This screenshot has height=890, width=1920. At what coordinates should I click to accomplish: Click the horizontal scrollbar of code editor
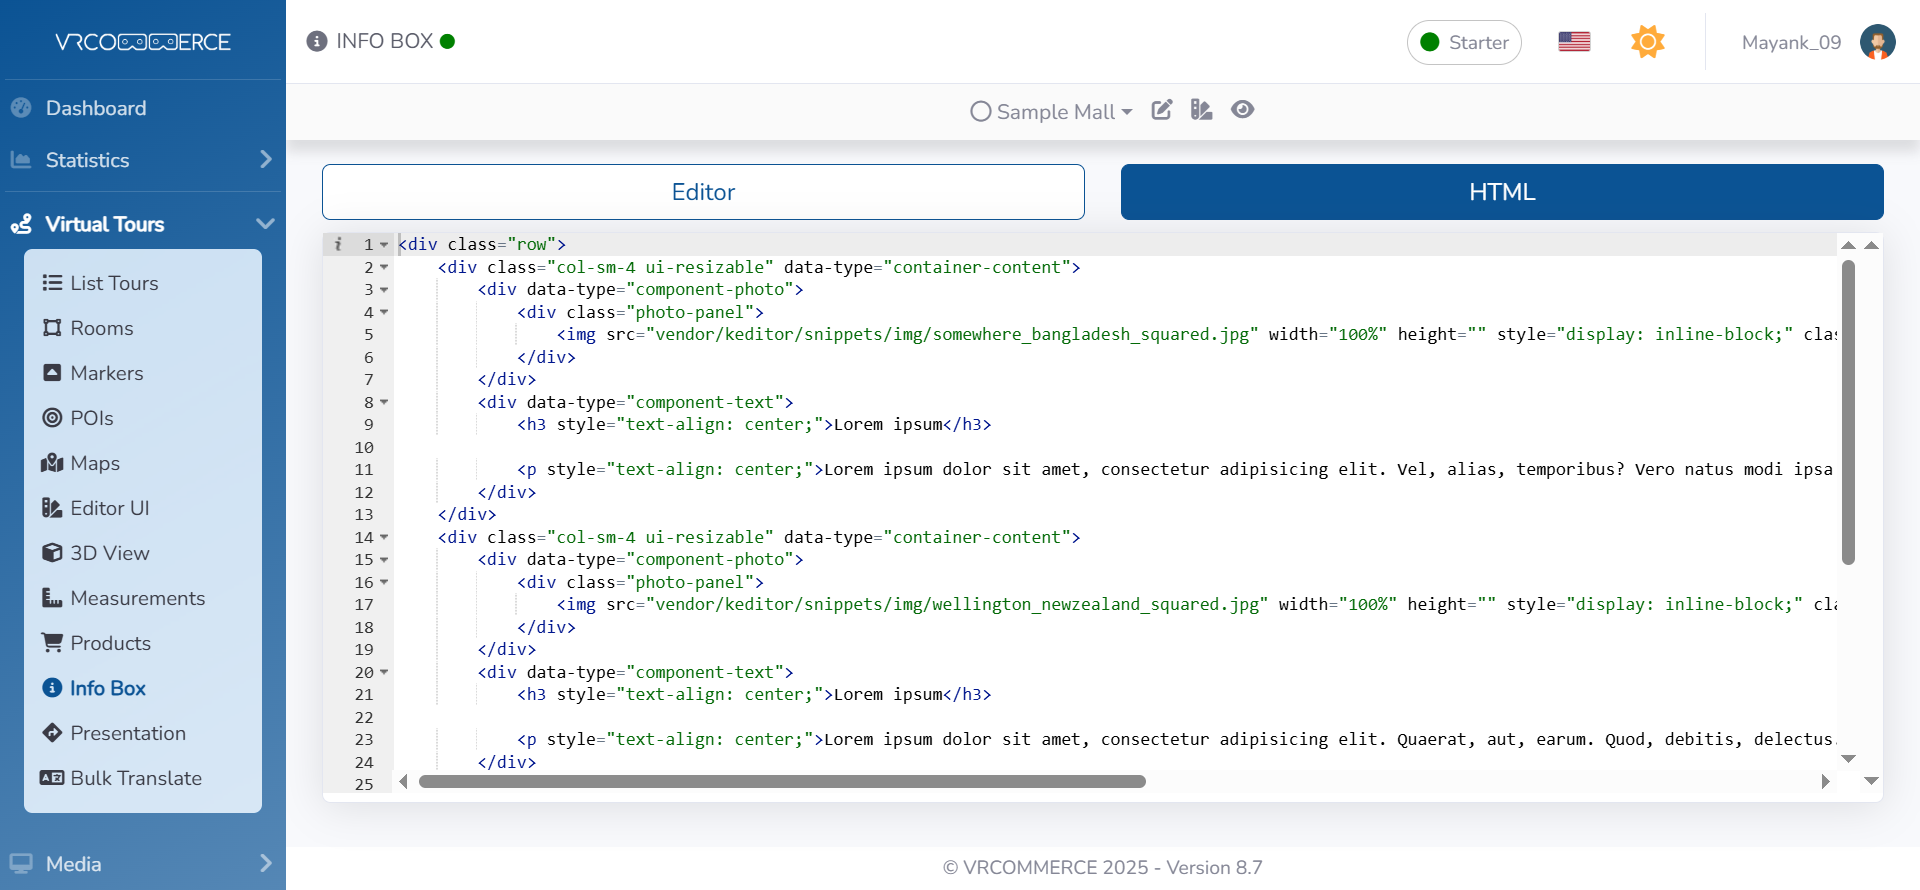pyautogui.click(x=782, y=782)
